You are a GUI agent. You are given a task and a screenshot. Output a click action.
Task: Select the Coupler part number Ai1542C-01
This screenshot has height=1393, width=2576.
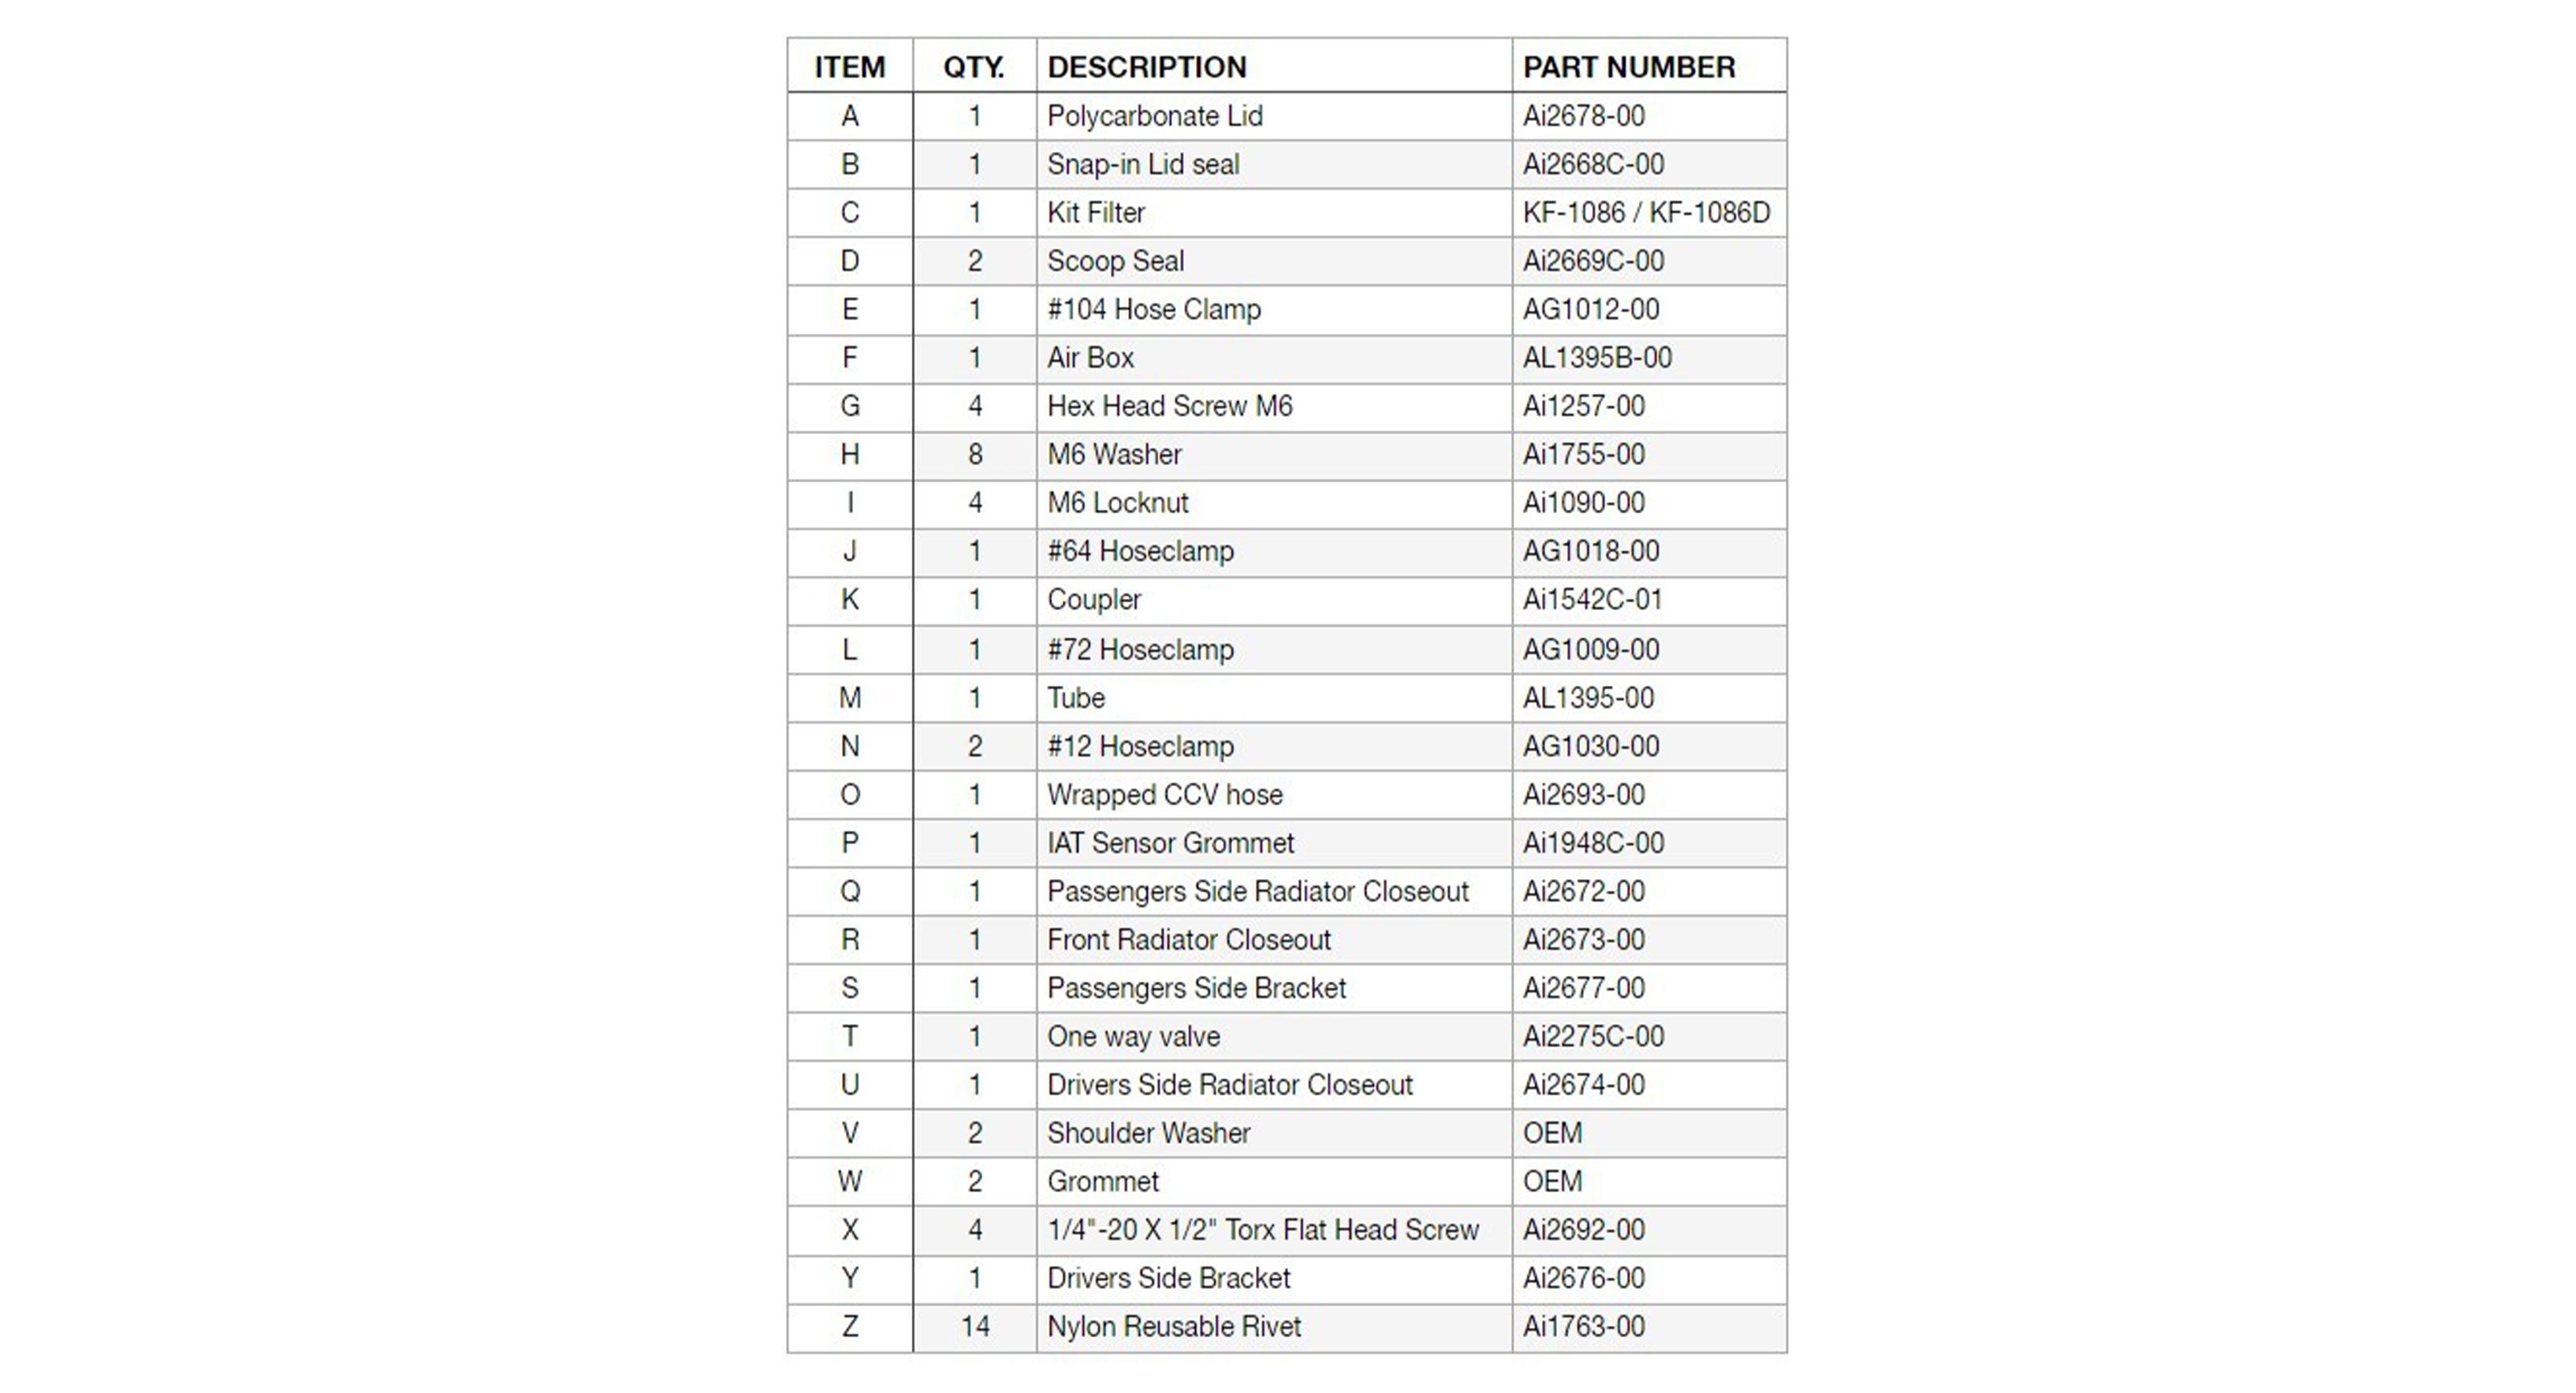(x=1593, y=600)
